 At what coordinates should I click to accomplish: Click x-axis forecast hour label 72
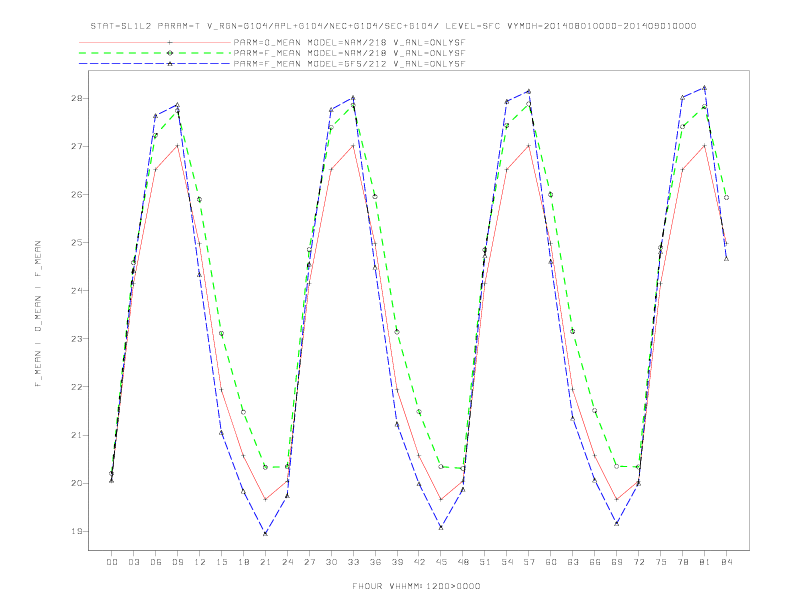[x=639, y=562]
